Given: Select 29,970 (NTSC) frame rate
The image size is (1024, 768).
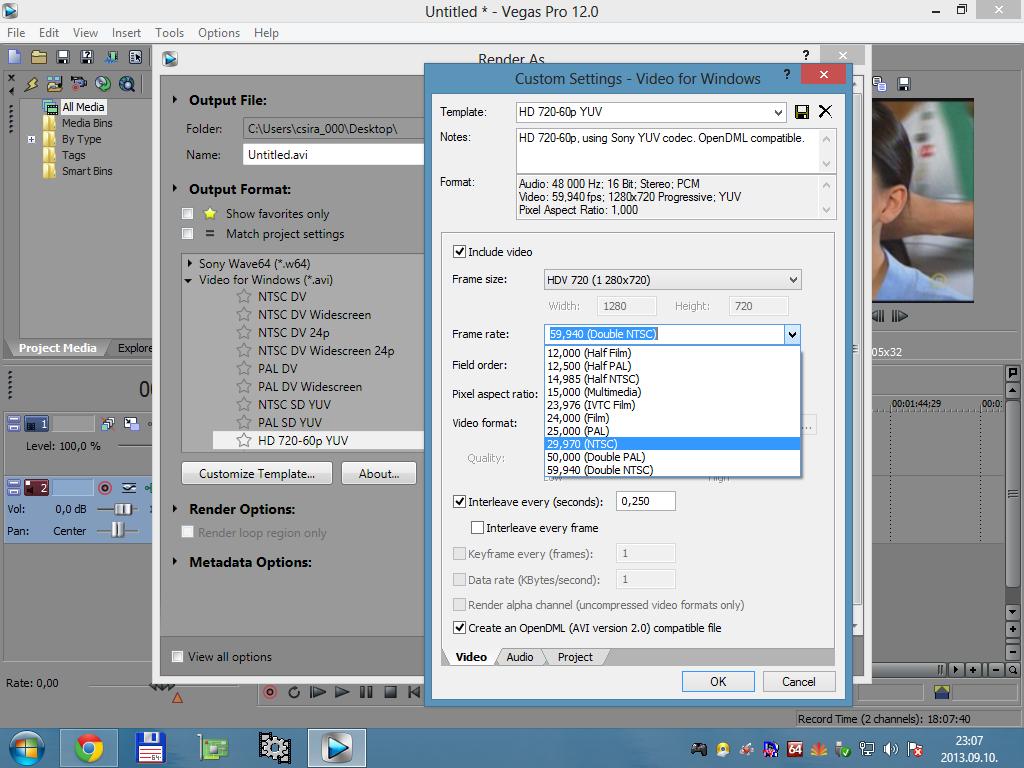Looking at the screenshot, I should pyautogui.click(x=673, y=444).
